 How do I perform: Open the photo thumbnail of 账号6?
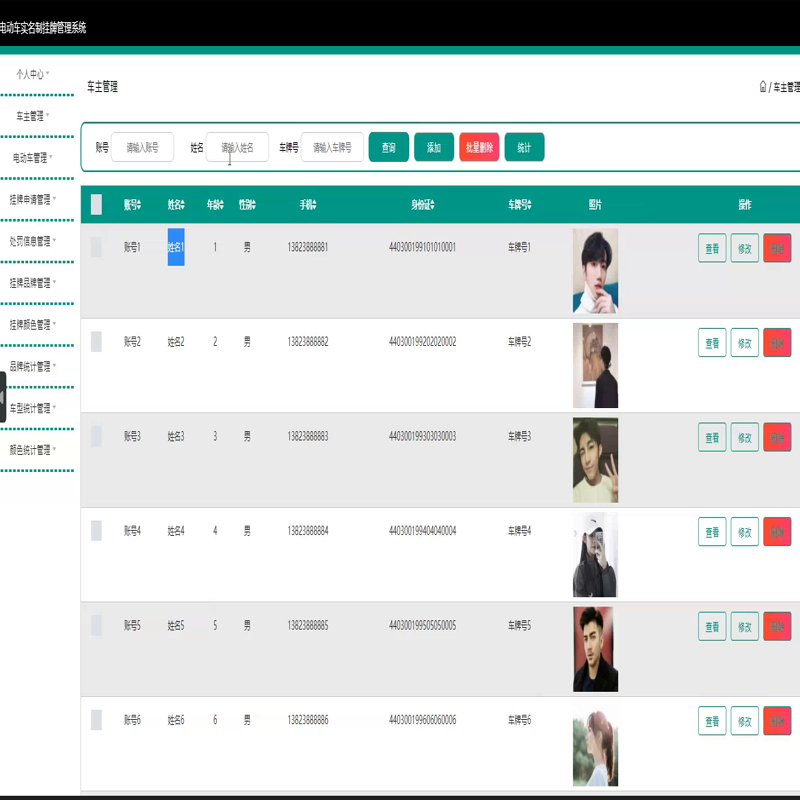click(x=595, y=743)
